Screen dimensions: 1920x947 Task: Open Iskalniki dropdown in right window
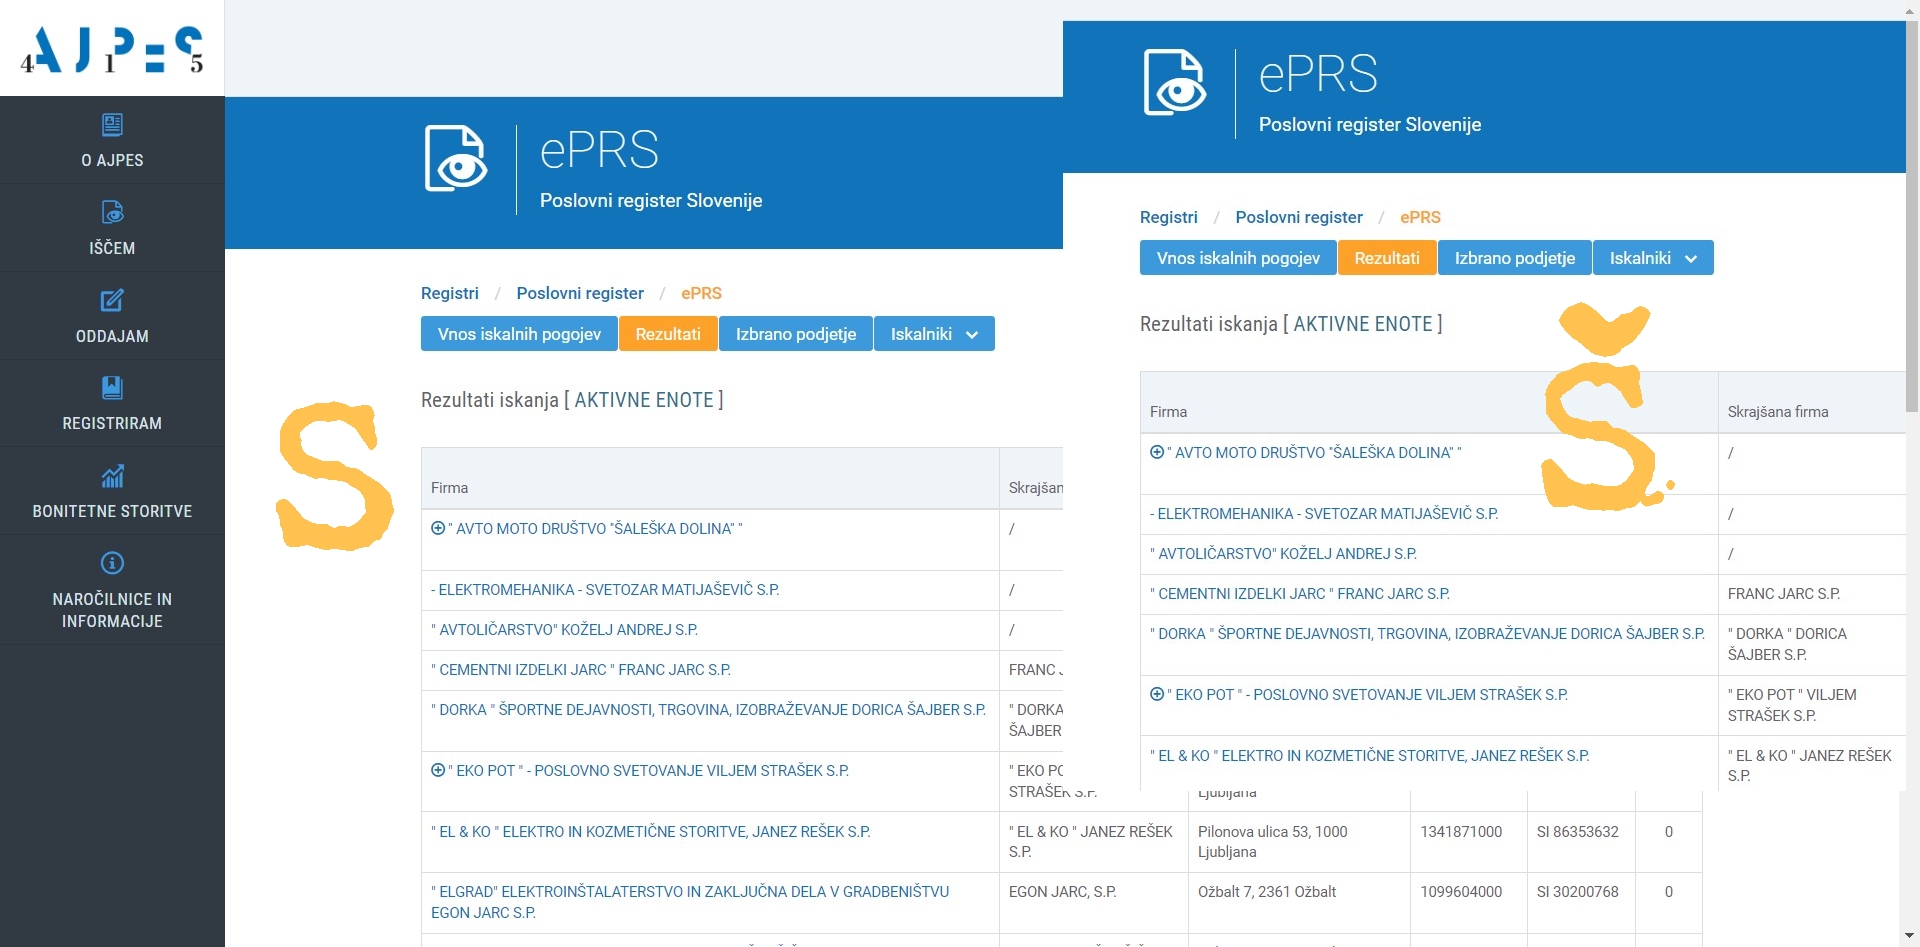[1653, 258]
